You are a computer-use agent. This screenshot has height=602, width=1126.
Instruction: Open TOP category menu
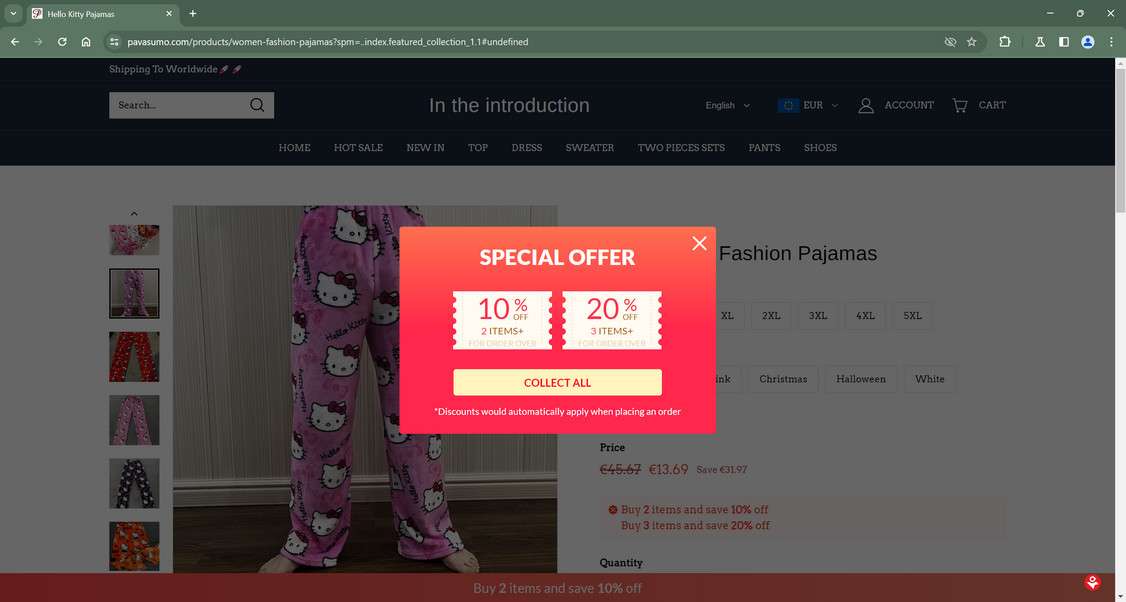tap(478, 147)
